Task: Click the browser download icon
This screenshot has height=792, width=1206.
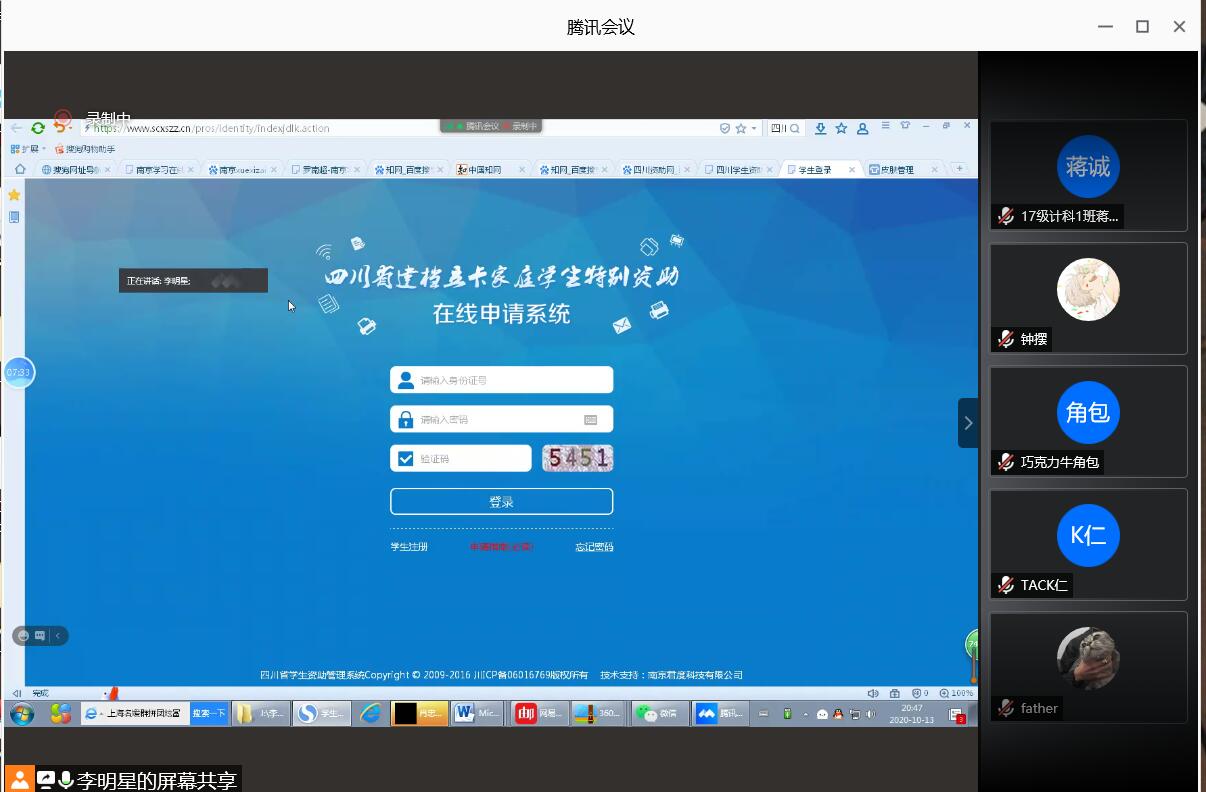Action: pos(821,128)
